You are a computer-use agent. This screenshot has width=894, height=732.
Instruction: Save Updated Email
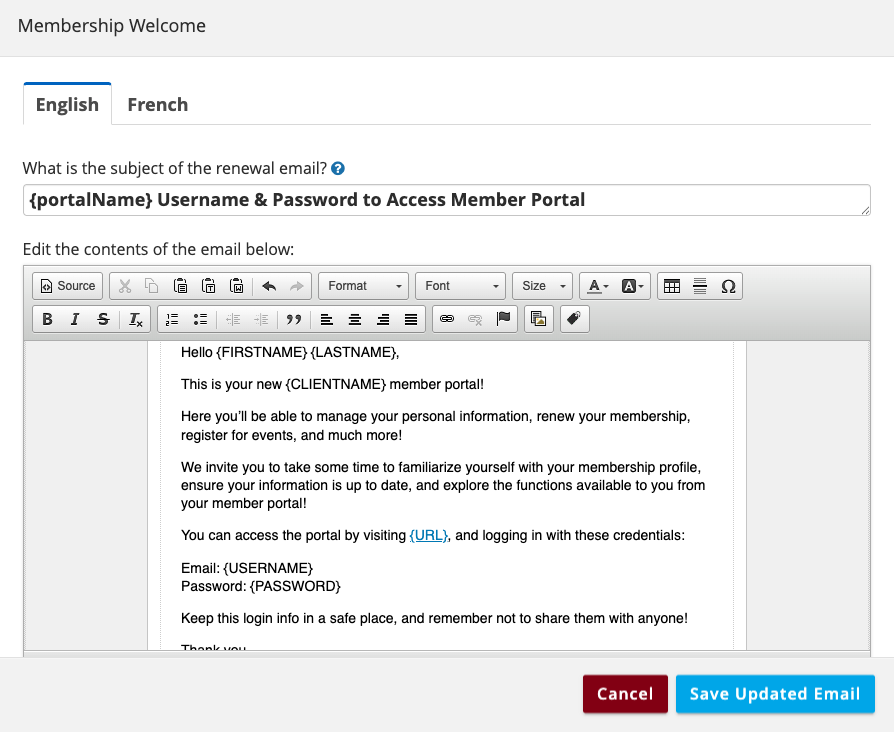(x=775, y=694)
